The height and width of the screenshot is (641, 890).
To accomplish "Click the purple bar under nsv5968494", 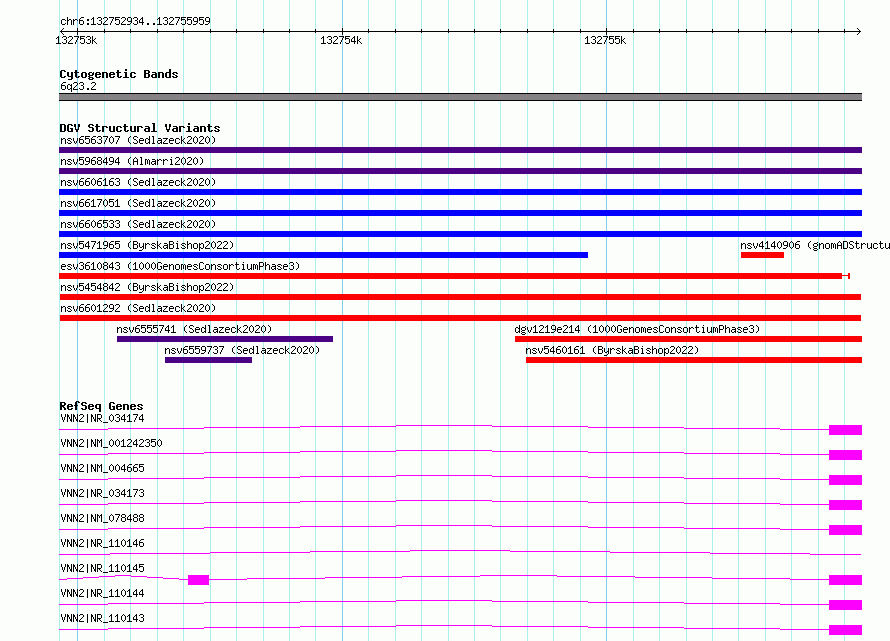I will [460, 171].
